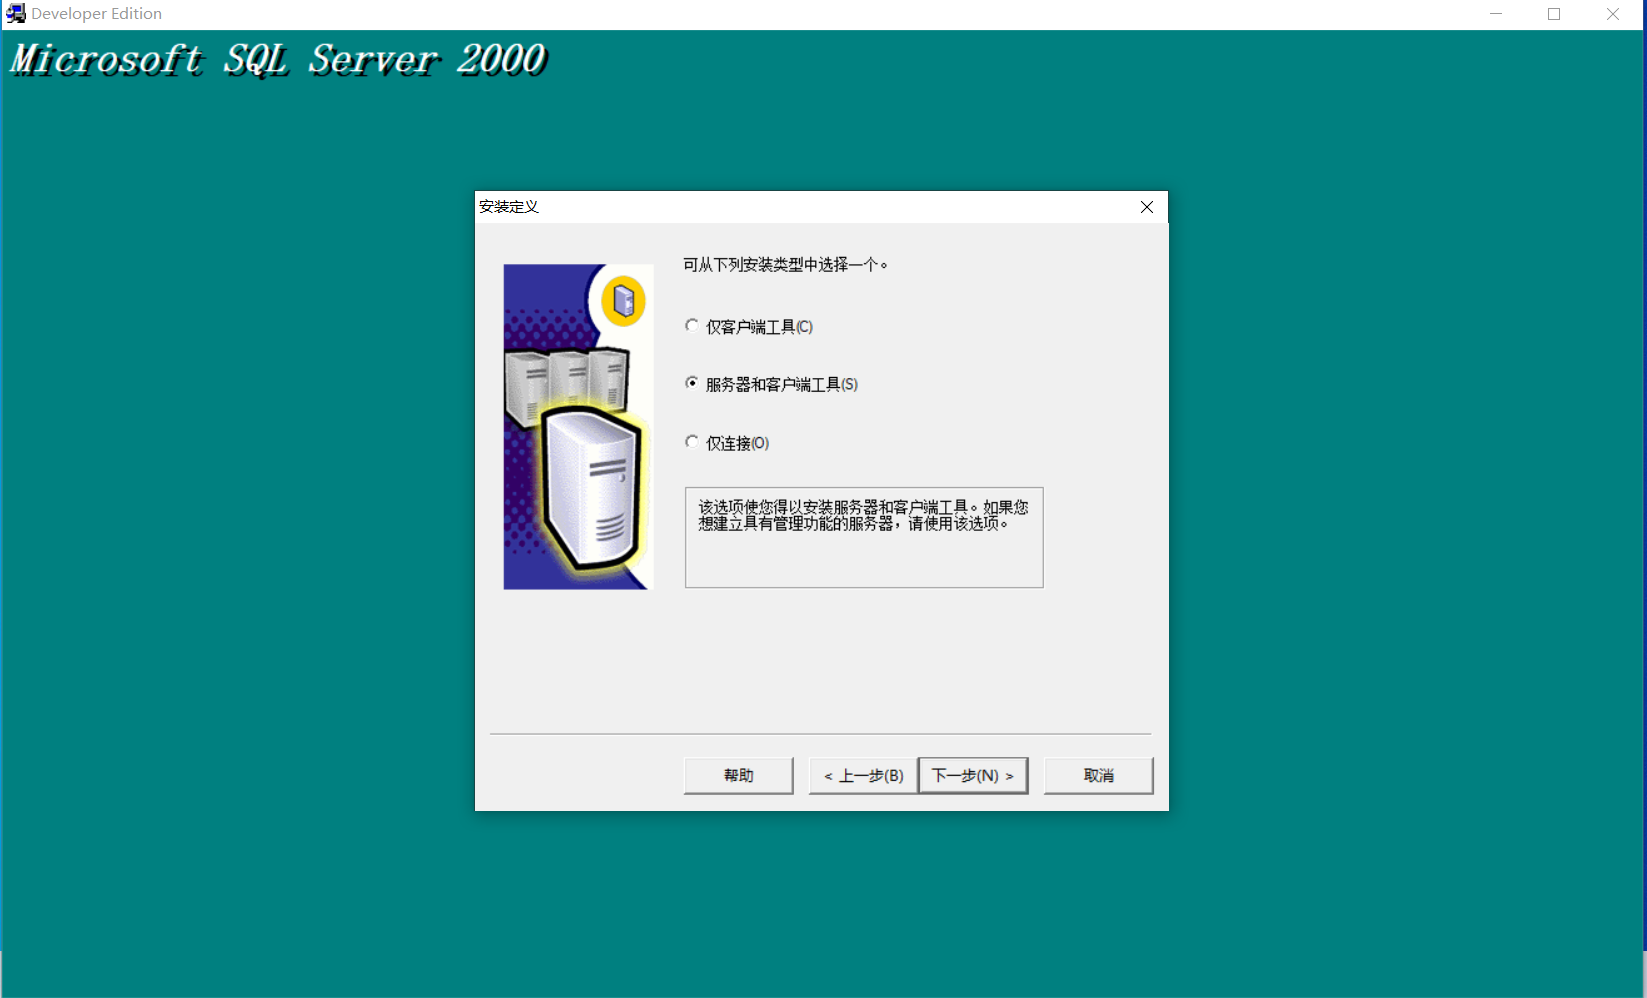Image resolution: width=1647 pixels, height=998 pixels.
Task: Proceed with the 下一步(N) button
Action: click(973, 775)
